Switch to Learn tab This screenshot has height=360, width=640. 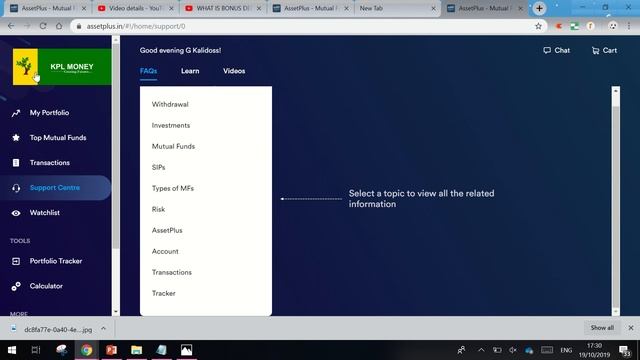(190, 71)
